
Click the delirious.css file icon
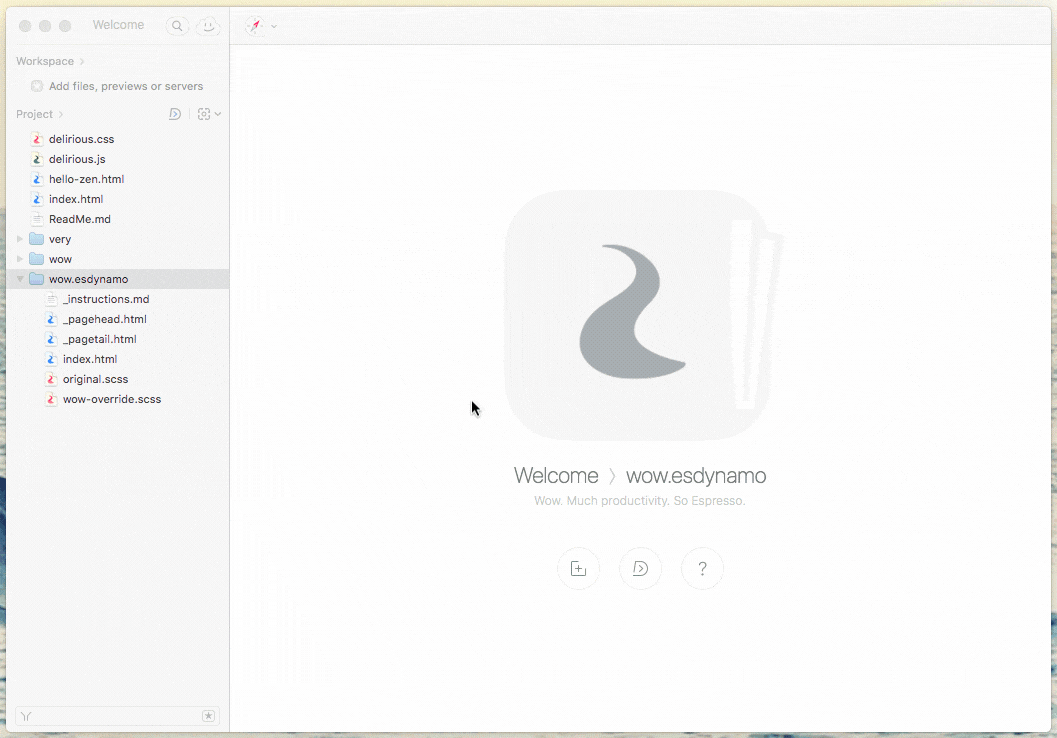[x=37, y=140]
